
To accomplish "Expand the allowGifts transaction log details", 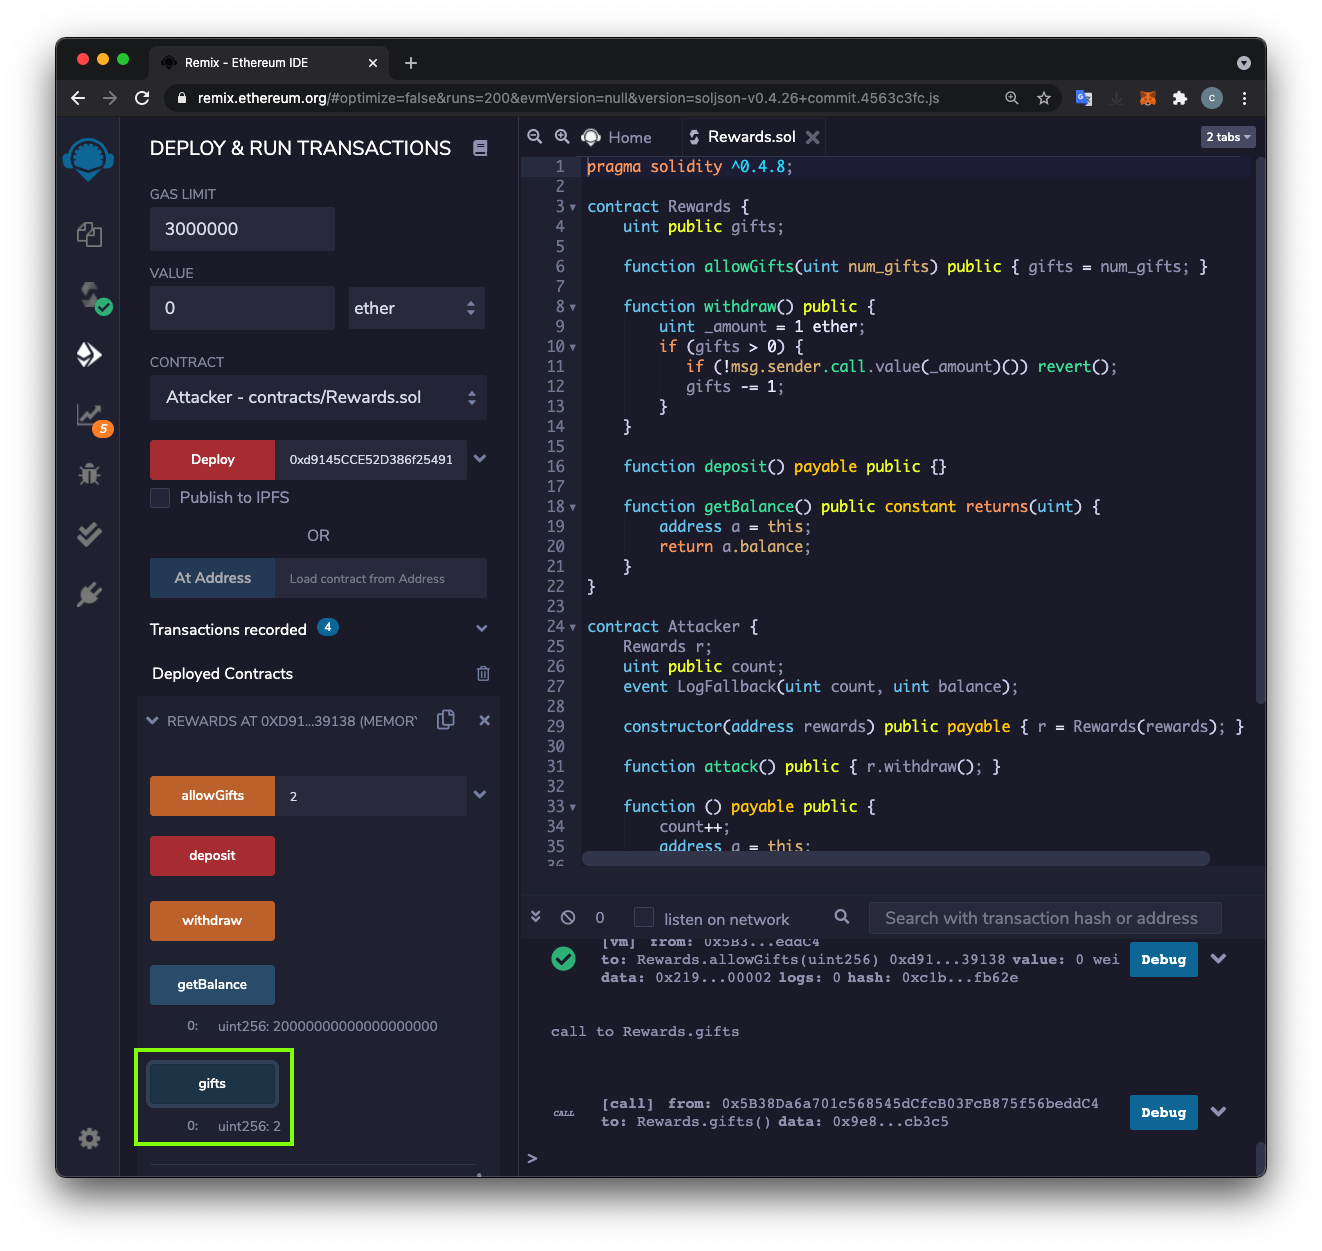I will tap(1218, 959).
